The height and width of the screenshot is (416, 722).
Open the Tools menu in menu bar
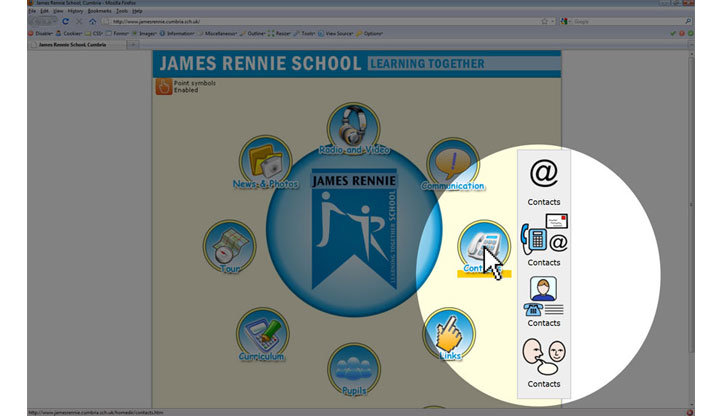(x=122, y=11)
